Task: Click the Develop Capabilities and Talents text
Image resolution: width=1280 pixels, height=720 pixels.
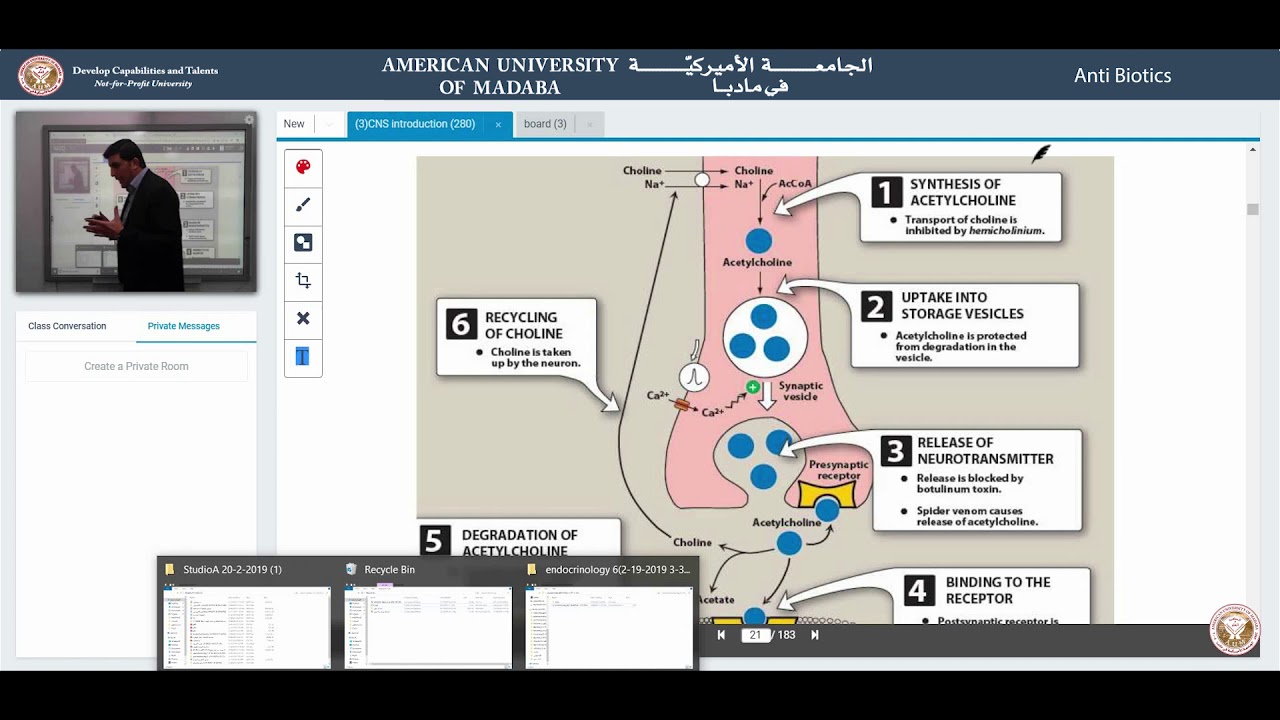Action: point(145,71)
